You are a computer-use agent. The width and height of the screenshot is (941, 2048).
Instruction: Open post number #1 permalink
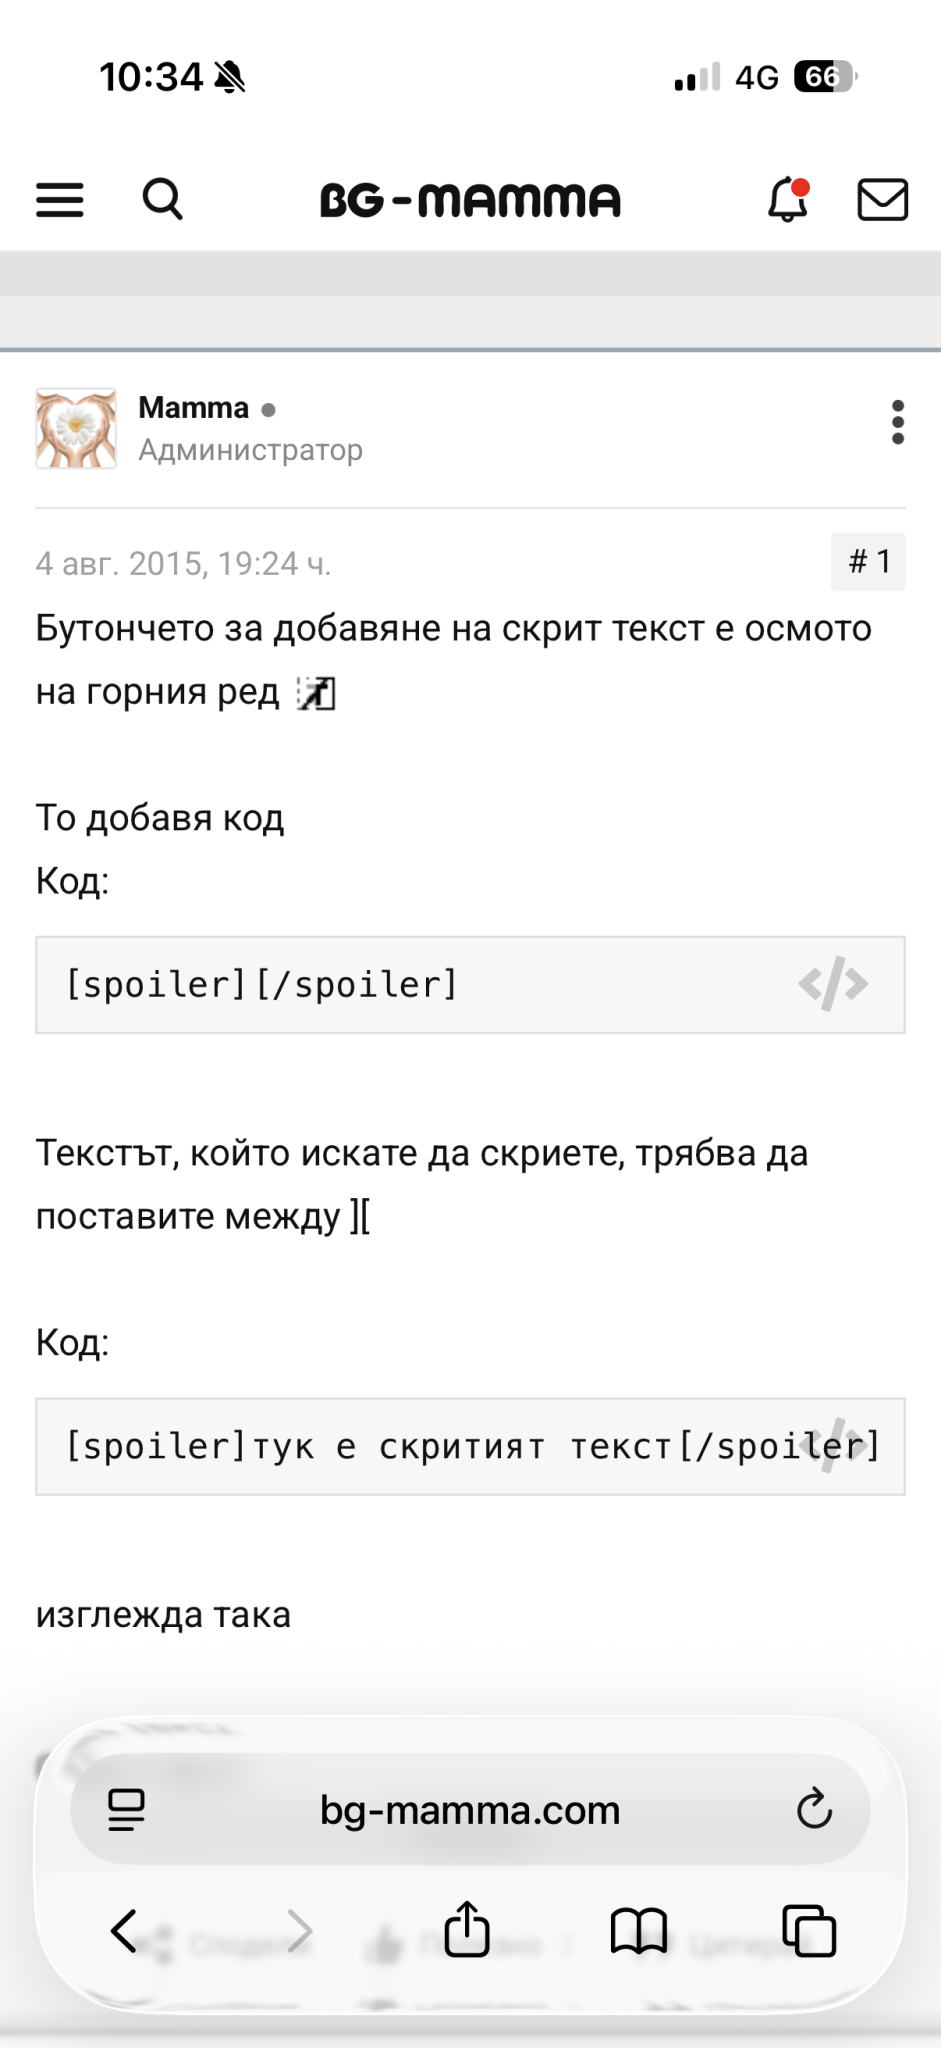click(868, 562)
